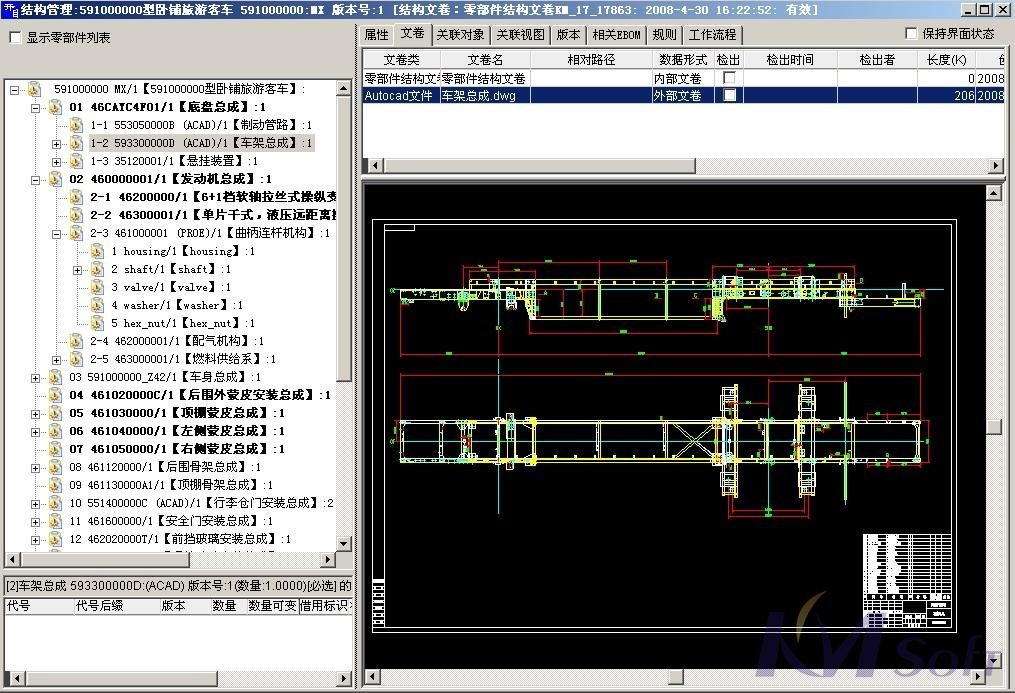Click the part icon for 1-2 车架总成

pos(76,143)
